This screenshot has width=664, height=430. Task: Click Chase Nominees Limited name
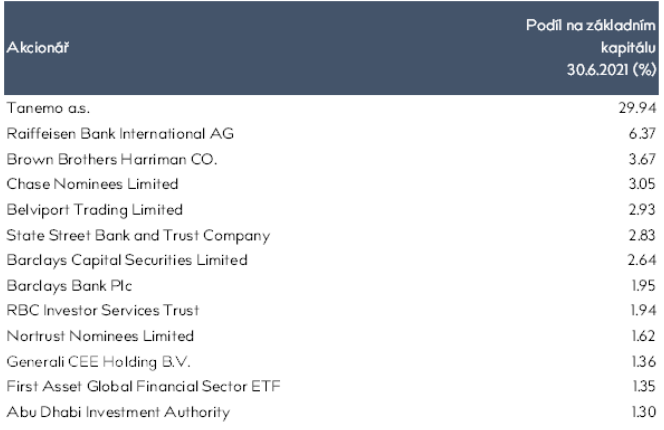(x=92, y=184)
